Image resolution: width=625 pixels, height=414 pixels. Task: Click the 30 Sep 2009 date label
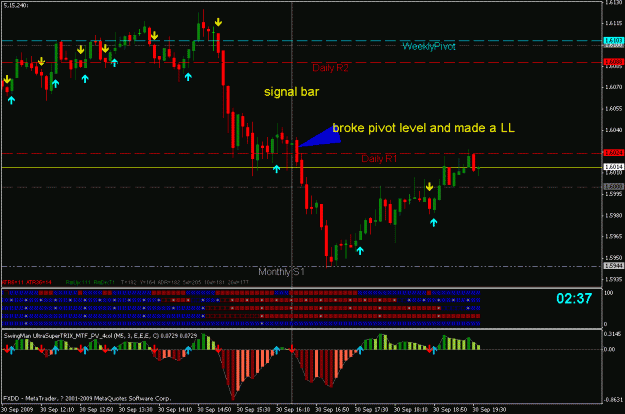coord(17,410)
